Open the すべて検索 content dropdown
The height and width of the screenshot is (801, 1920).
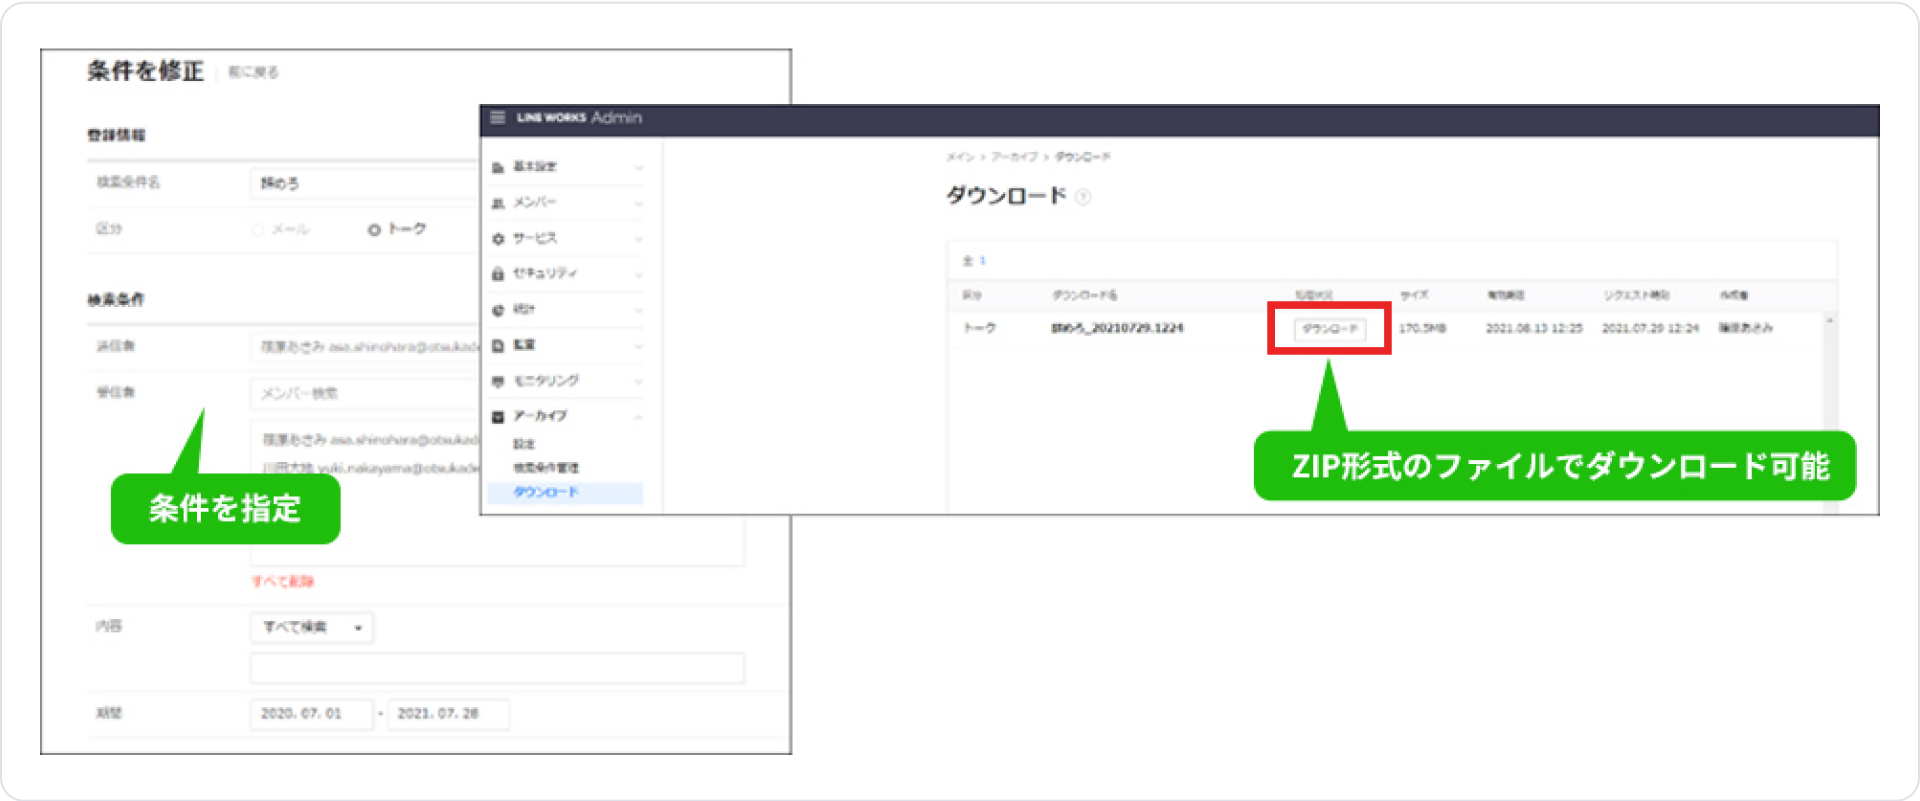click(x=312, y=627)
